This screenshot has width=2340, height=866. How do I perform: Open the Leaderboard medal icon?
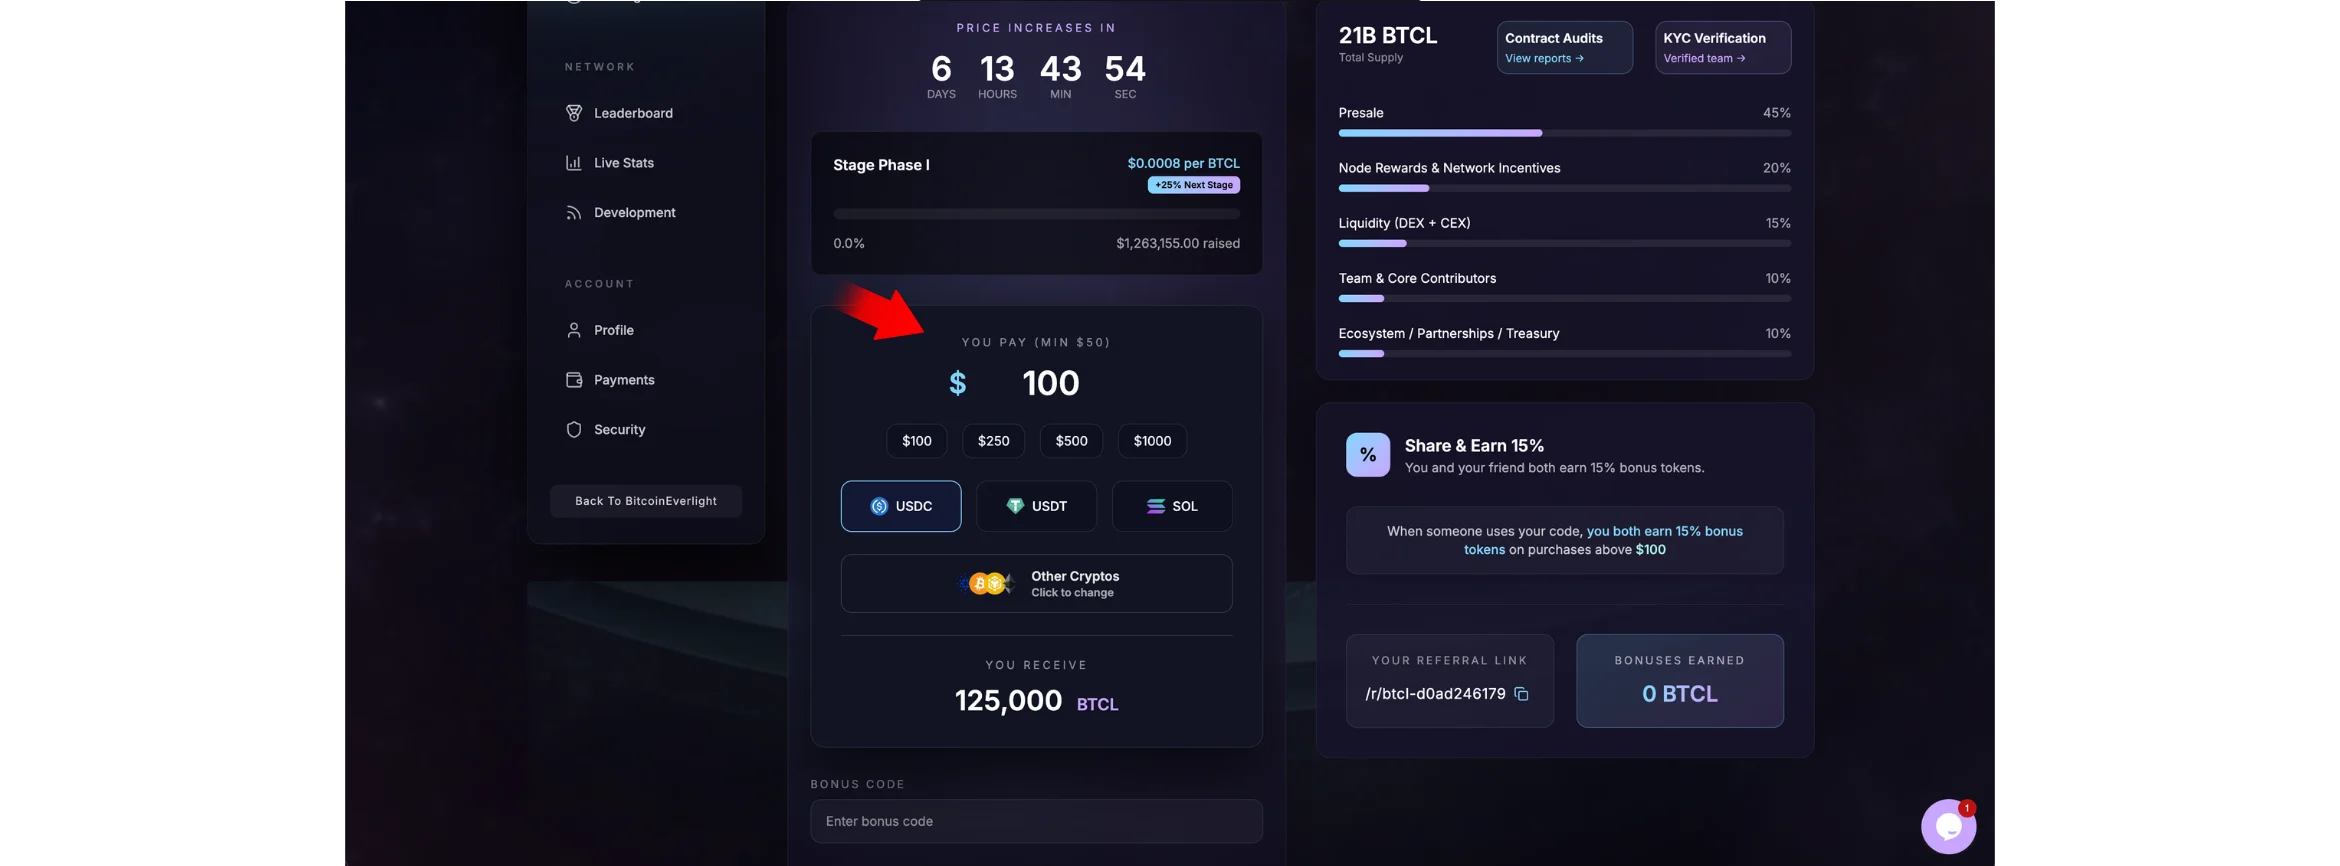coord(574,113)
